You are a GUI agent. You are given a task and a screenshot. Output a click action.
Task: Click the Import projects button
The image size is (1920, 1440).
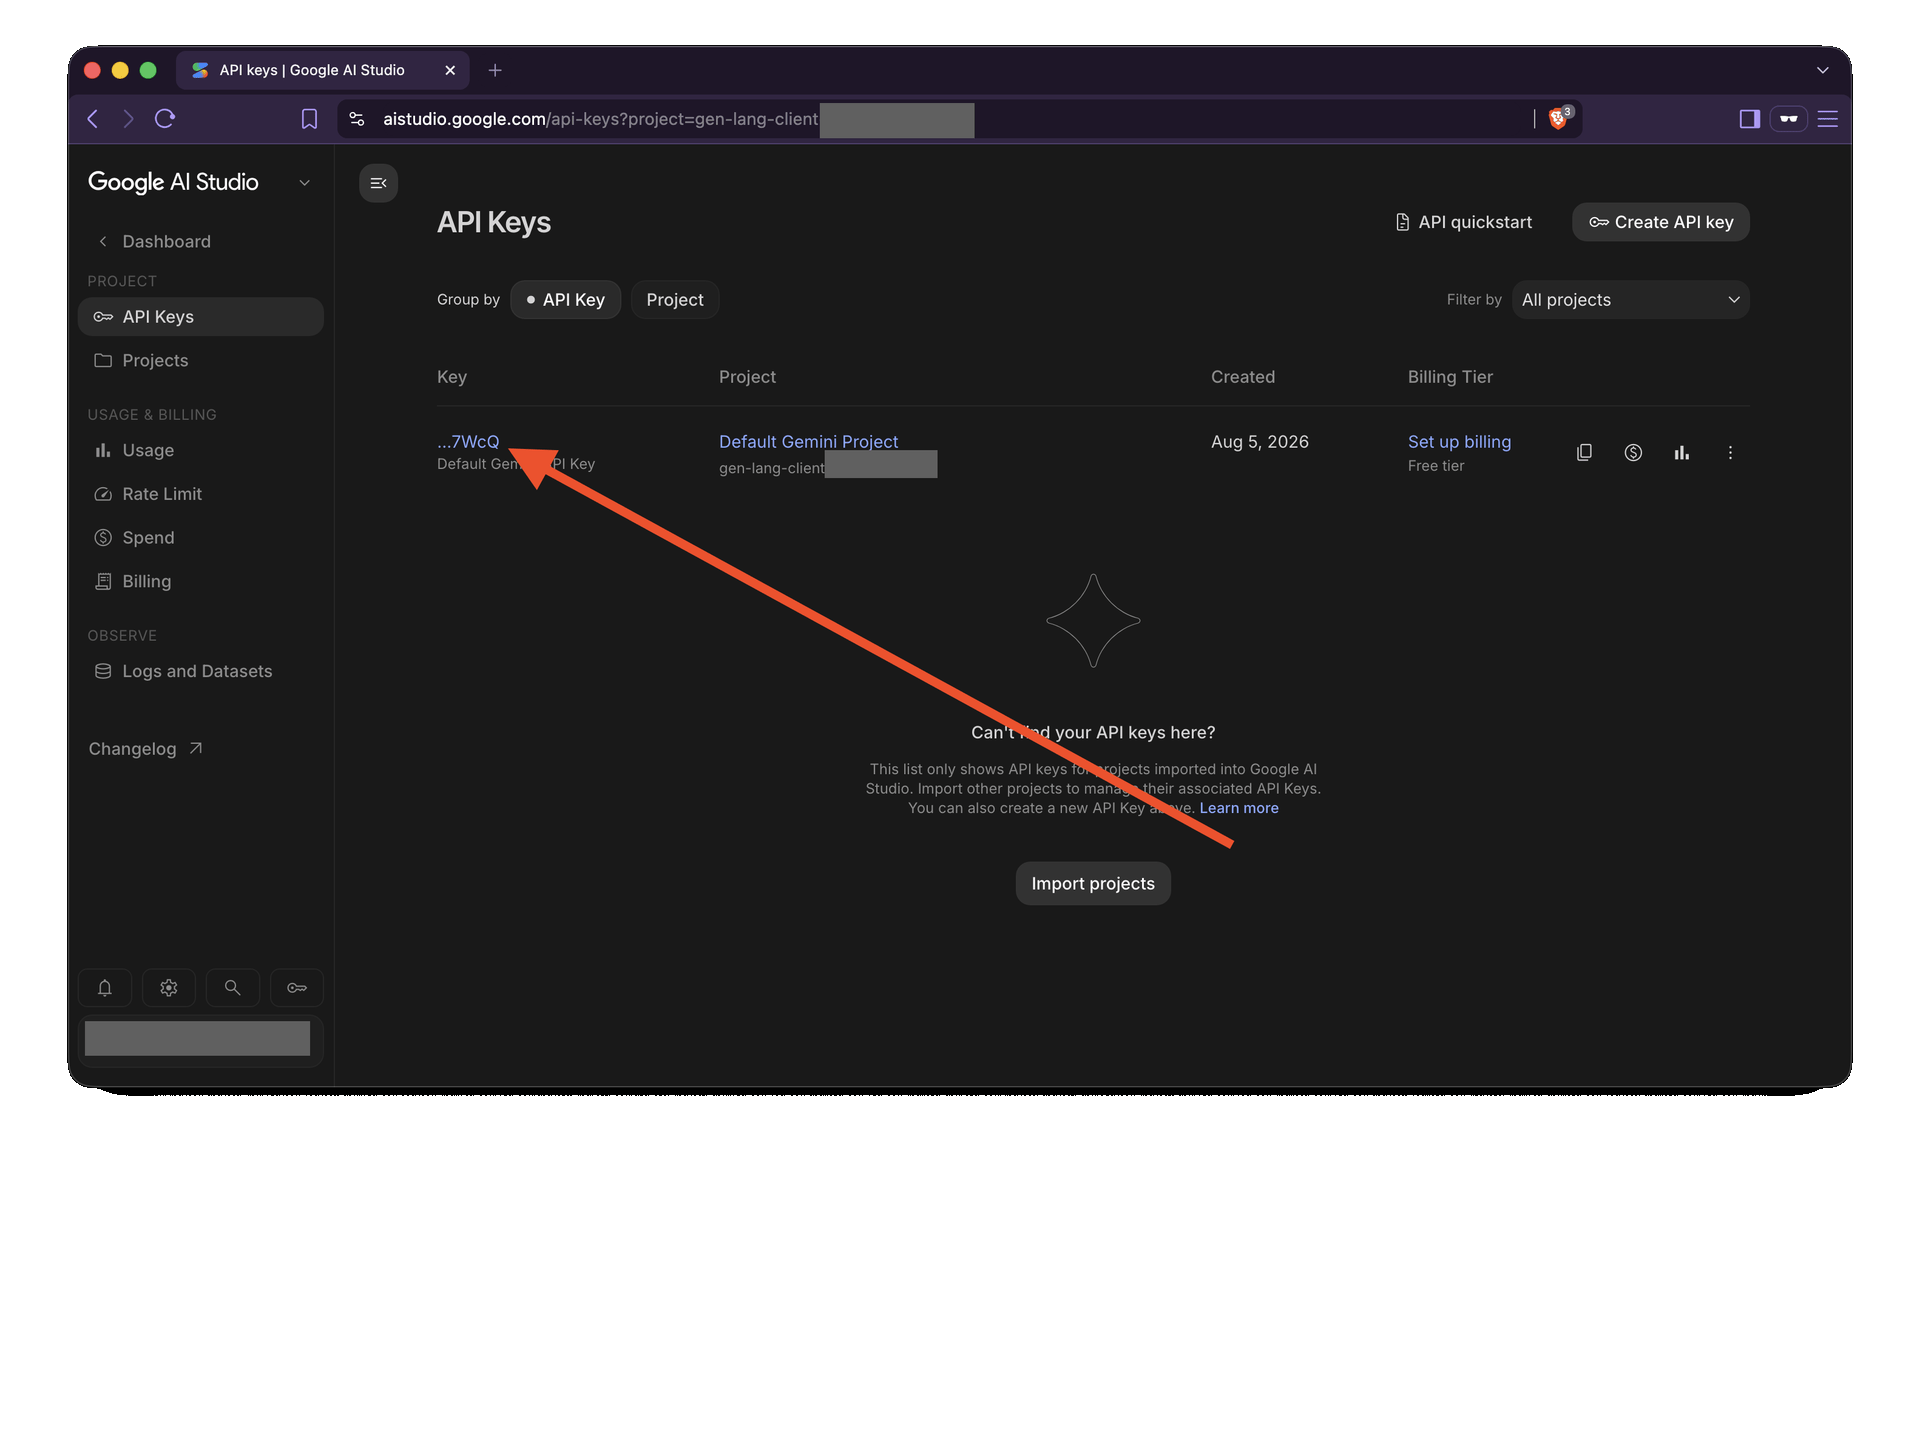pos(1093,884)
